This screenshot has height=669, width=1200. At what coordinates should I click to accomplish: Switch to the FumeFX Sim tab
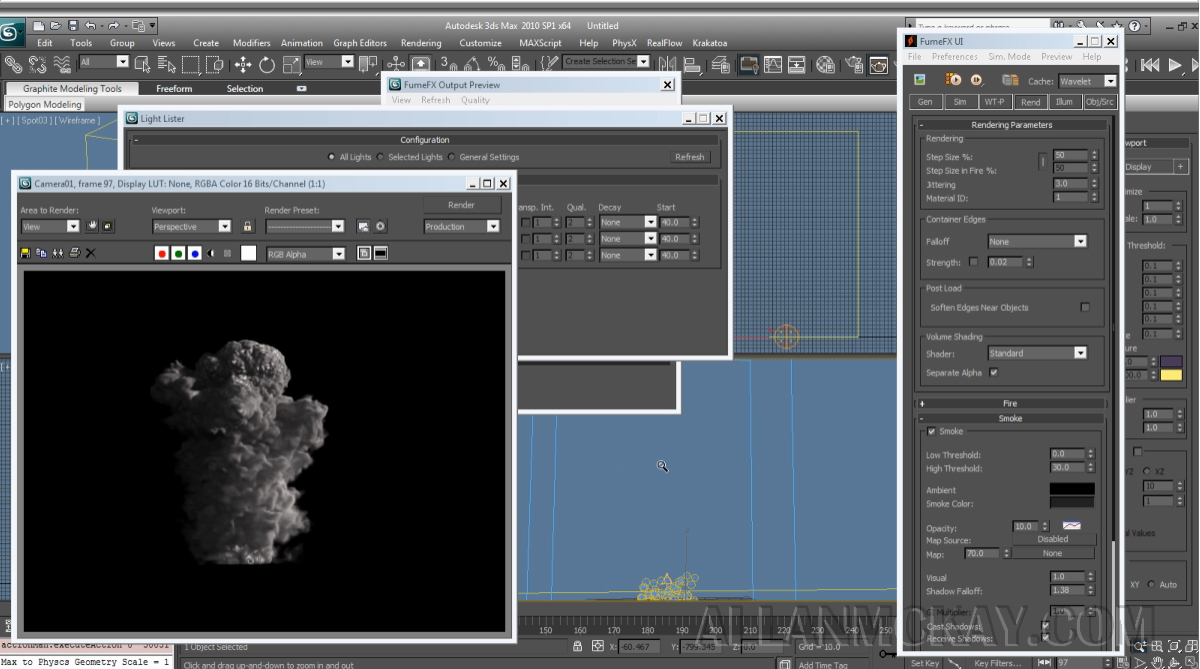(x=959, y=102)
